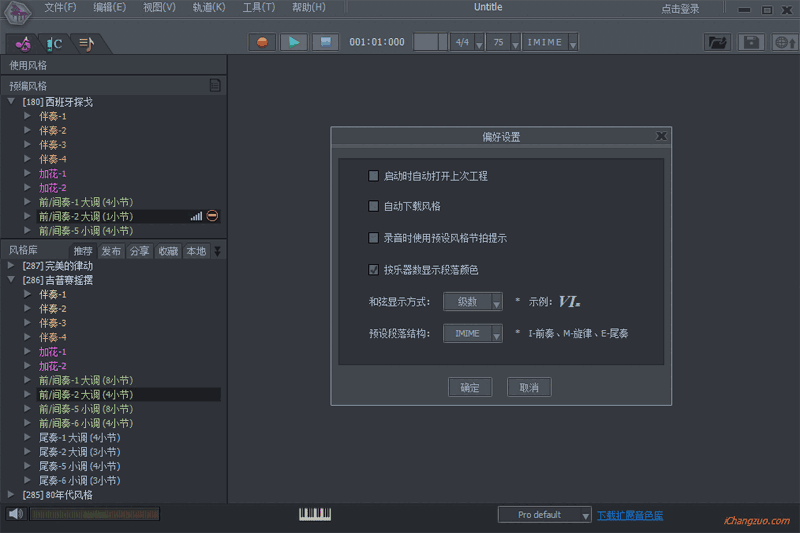Viewport: 800px width, 533px height.
Task: Click the document icon beside 预编风格
Action: click(214, 86)
